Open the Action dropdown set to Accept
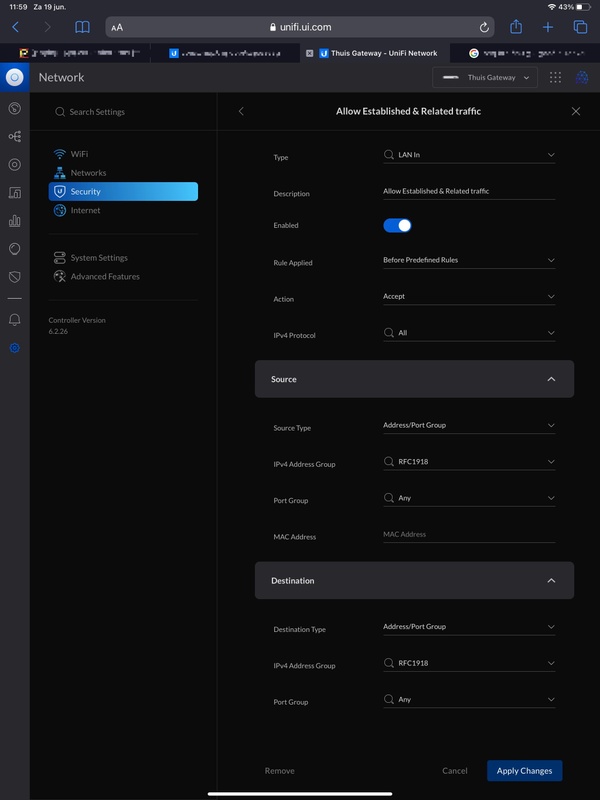 468,296
